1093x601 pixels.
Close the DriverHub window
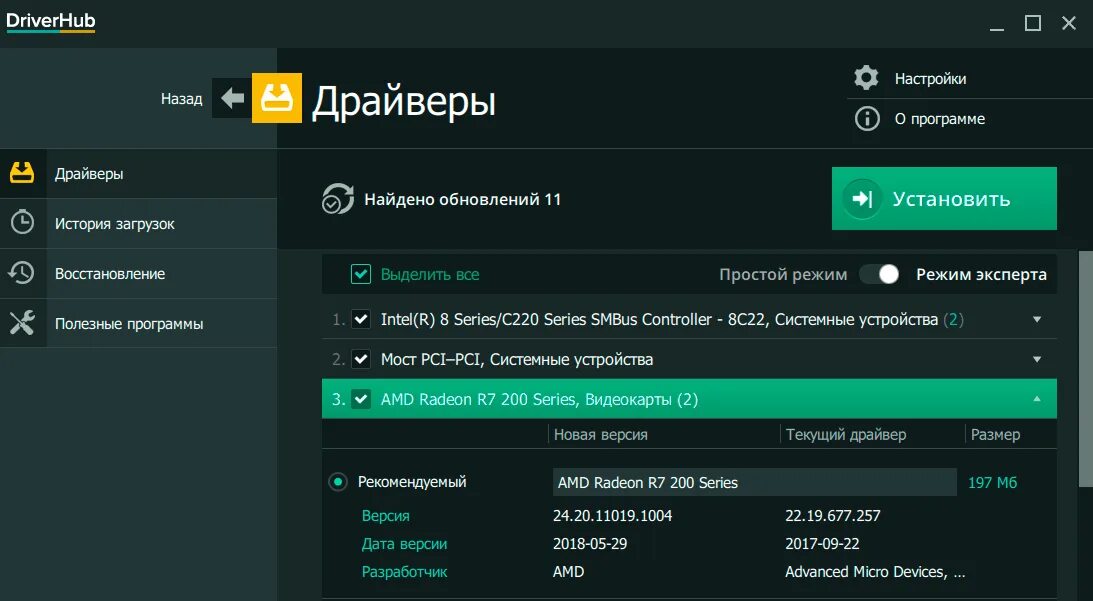click(1069, 23)
